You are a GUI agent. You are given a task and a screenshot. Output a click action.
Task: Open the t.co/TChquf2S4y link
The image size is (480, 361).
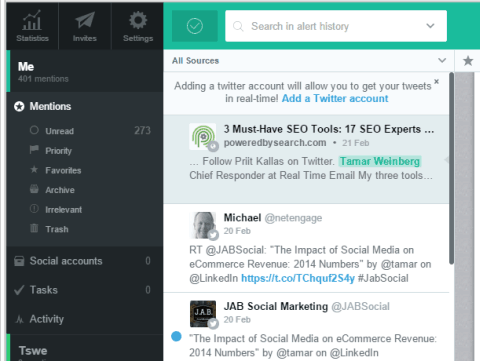point(298,278)
